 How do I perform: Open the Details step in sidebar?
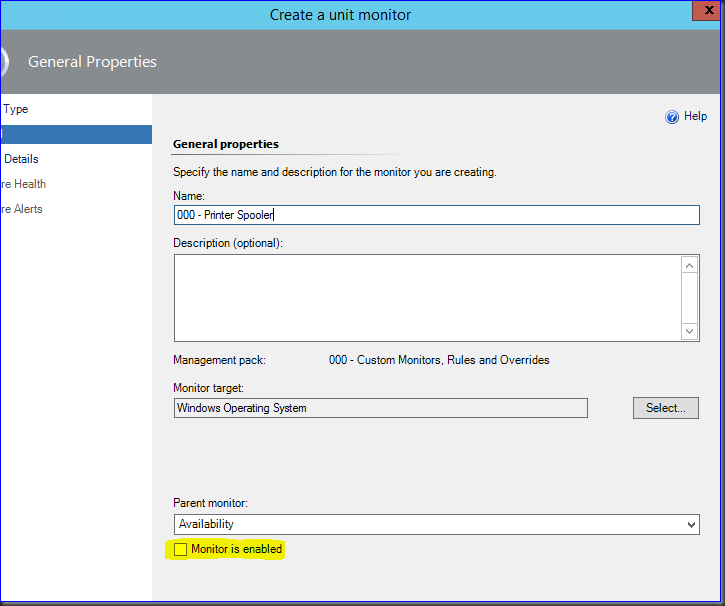tap(21, 159)
